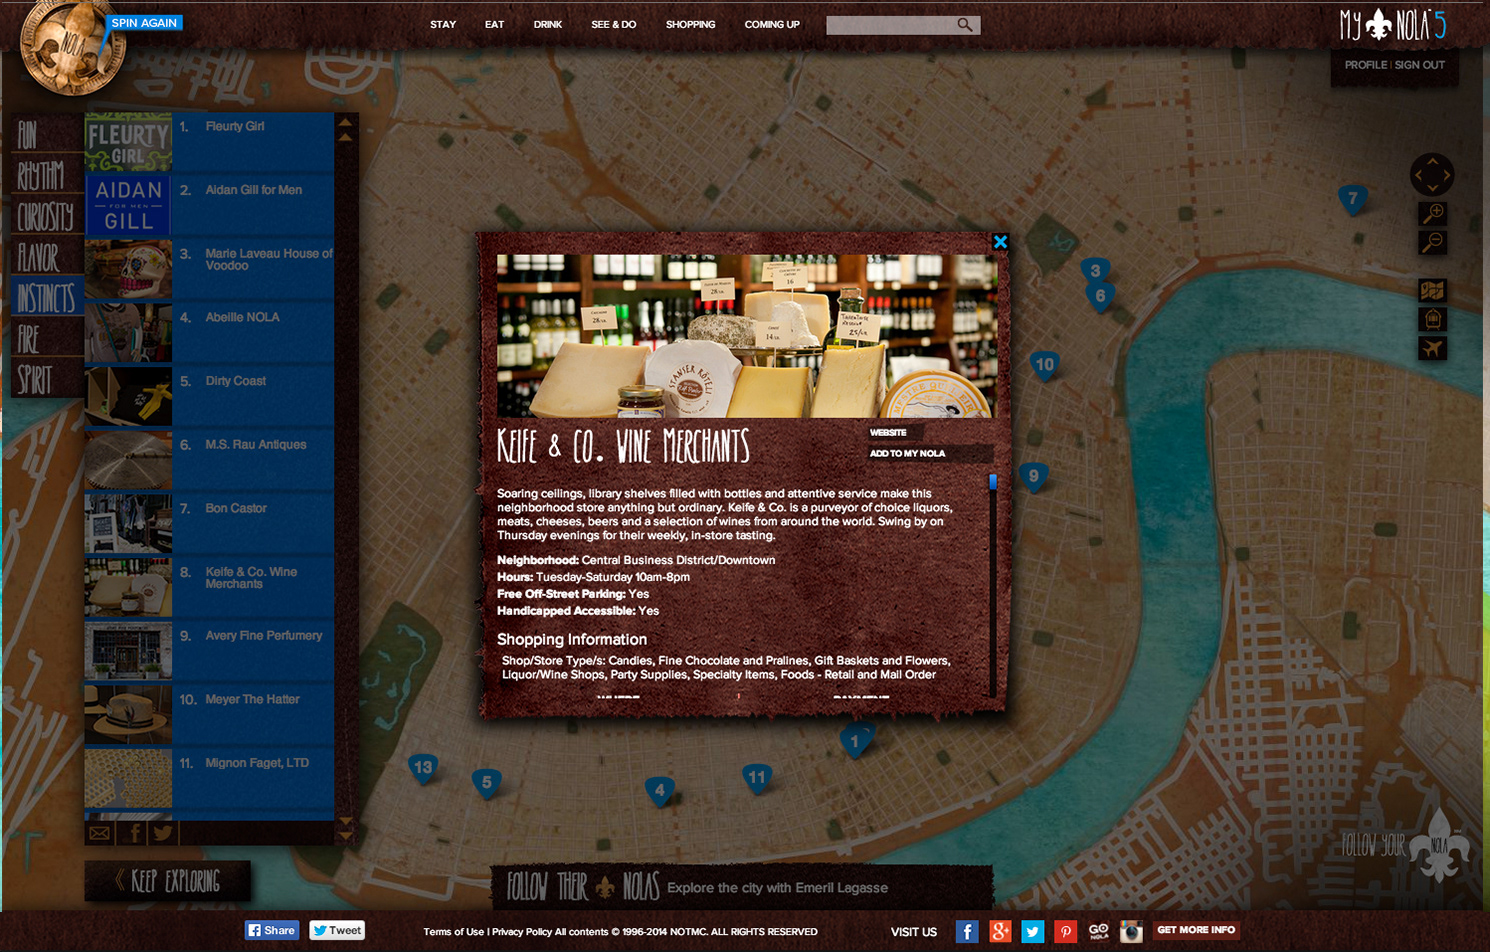Open the Fleurty Girl thumbnail
The width and height of the screenshot is (1490, 952).
click(x=128, y=142)
